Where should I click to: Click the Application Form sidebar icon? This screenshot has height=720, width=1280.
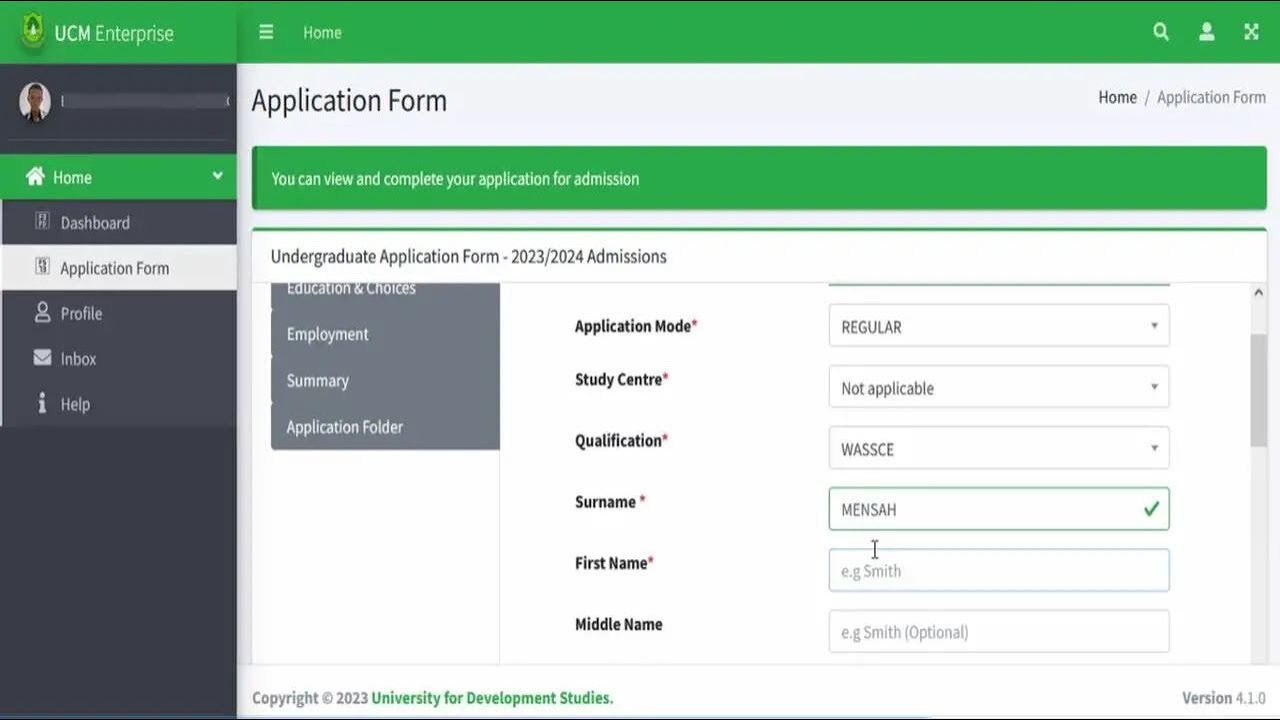pyautogui.click(x=42, y=266)
